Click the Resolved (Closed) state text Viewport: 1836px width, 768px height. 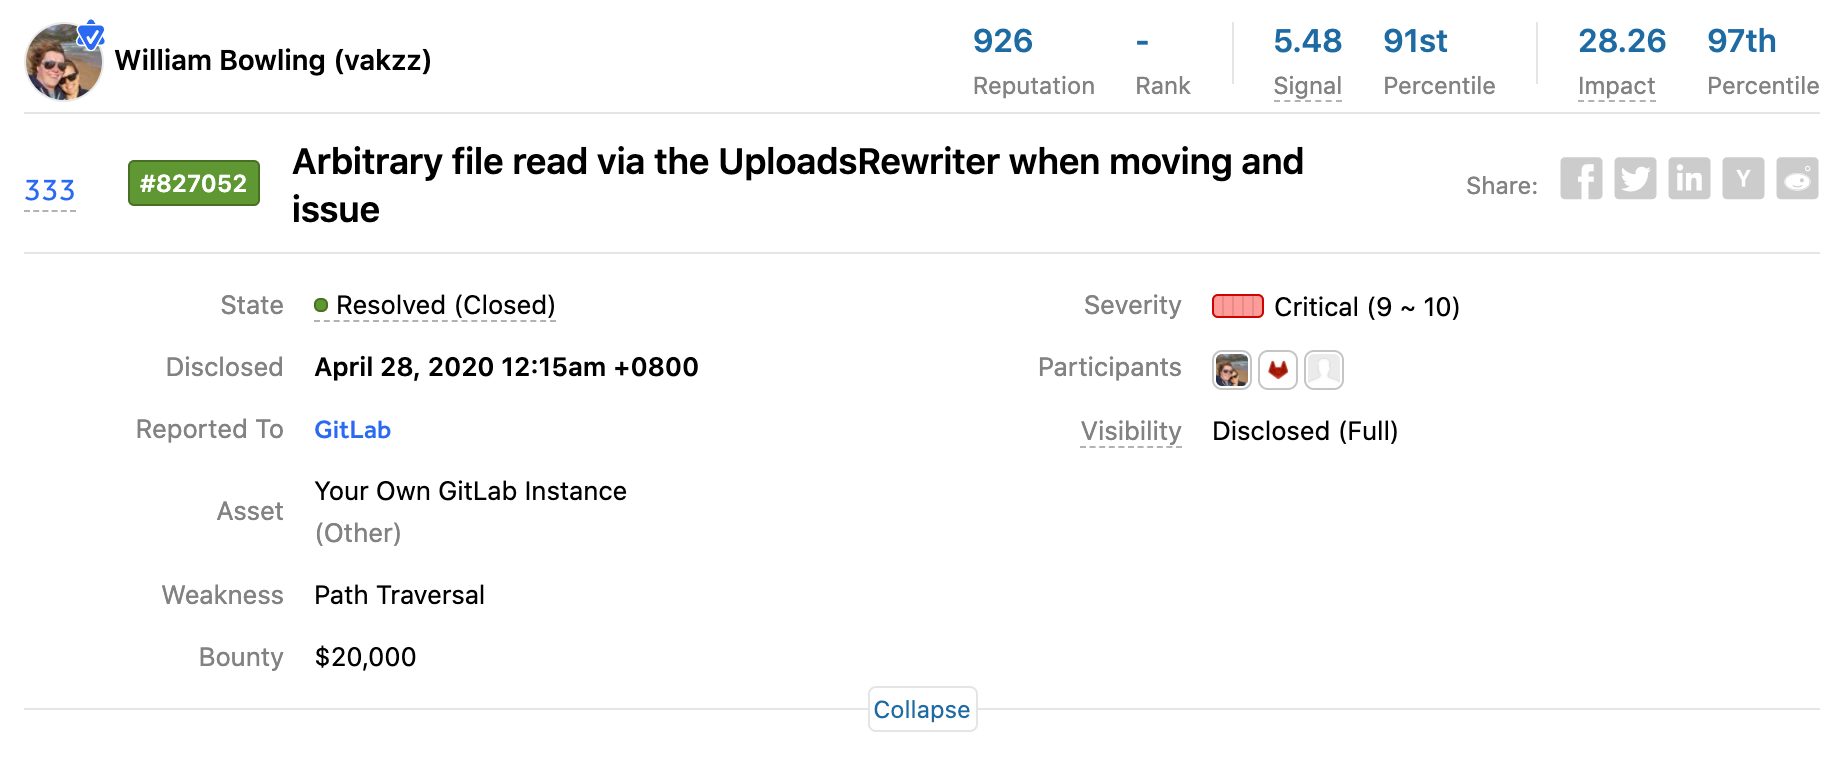(445, 305)
